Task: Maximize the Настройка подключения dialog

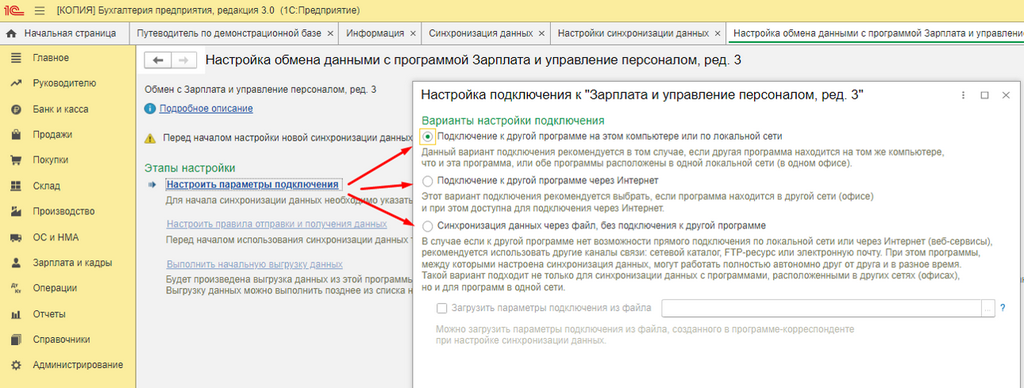Action: [985, 95]
